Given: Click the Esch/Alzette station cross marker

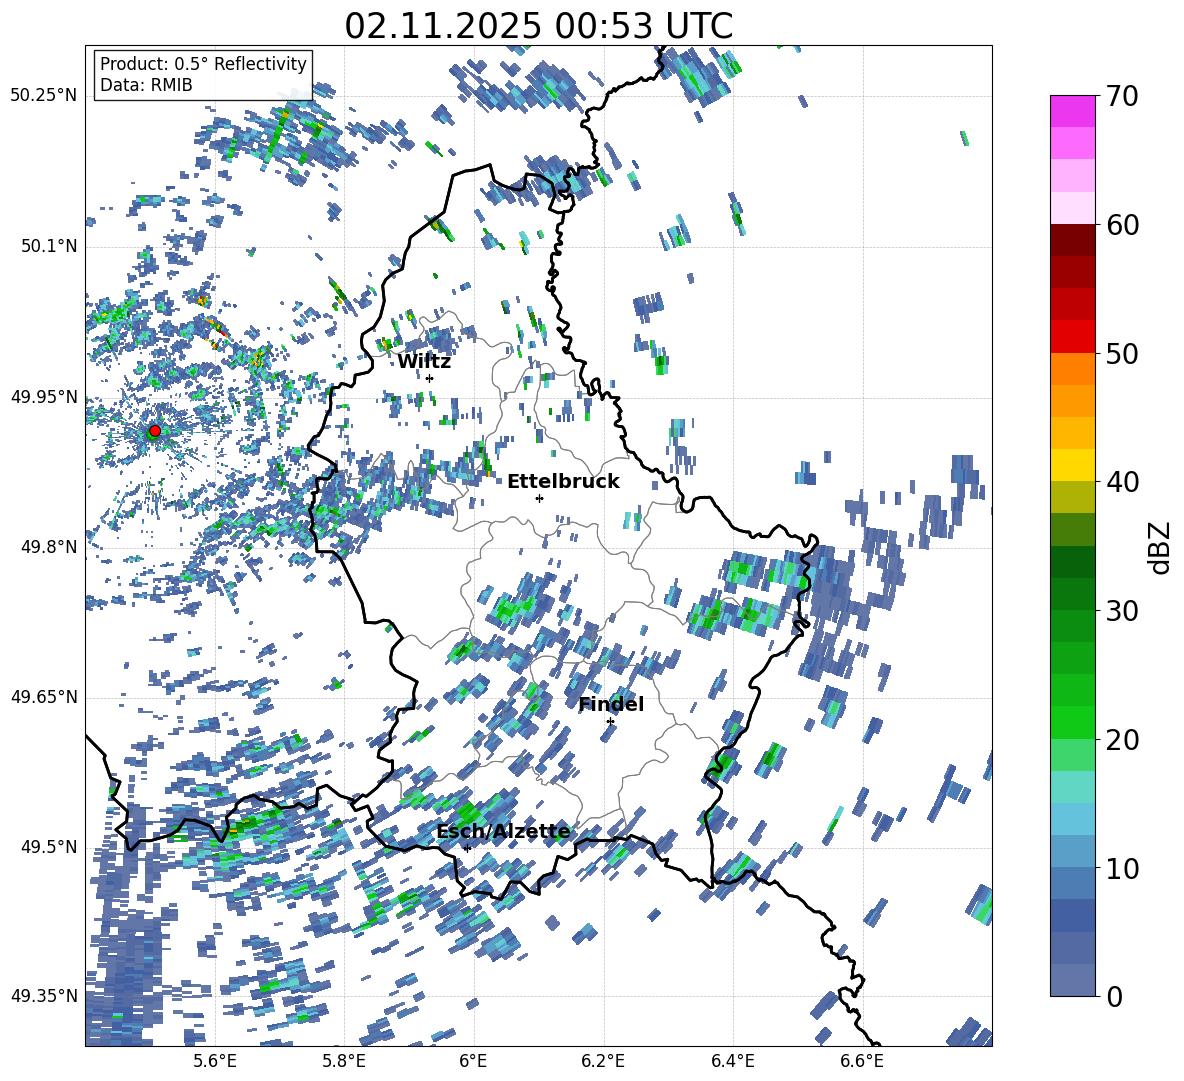Looking at the screenshot, I should (x=467, y=848).
